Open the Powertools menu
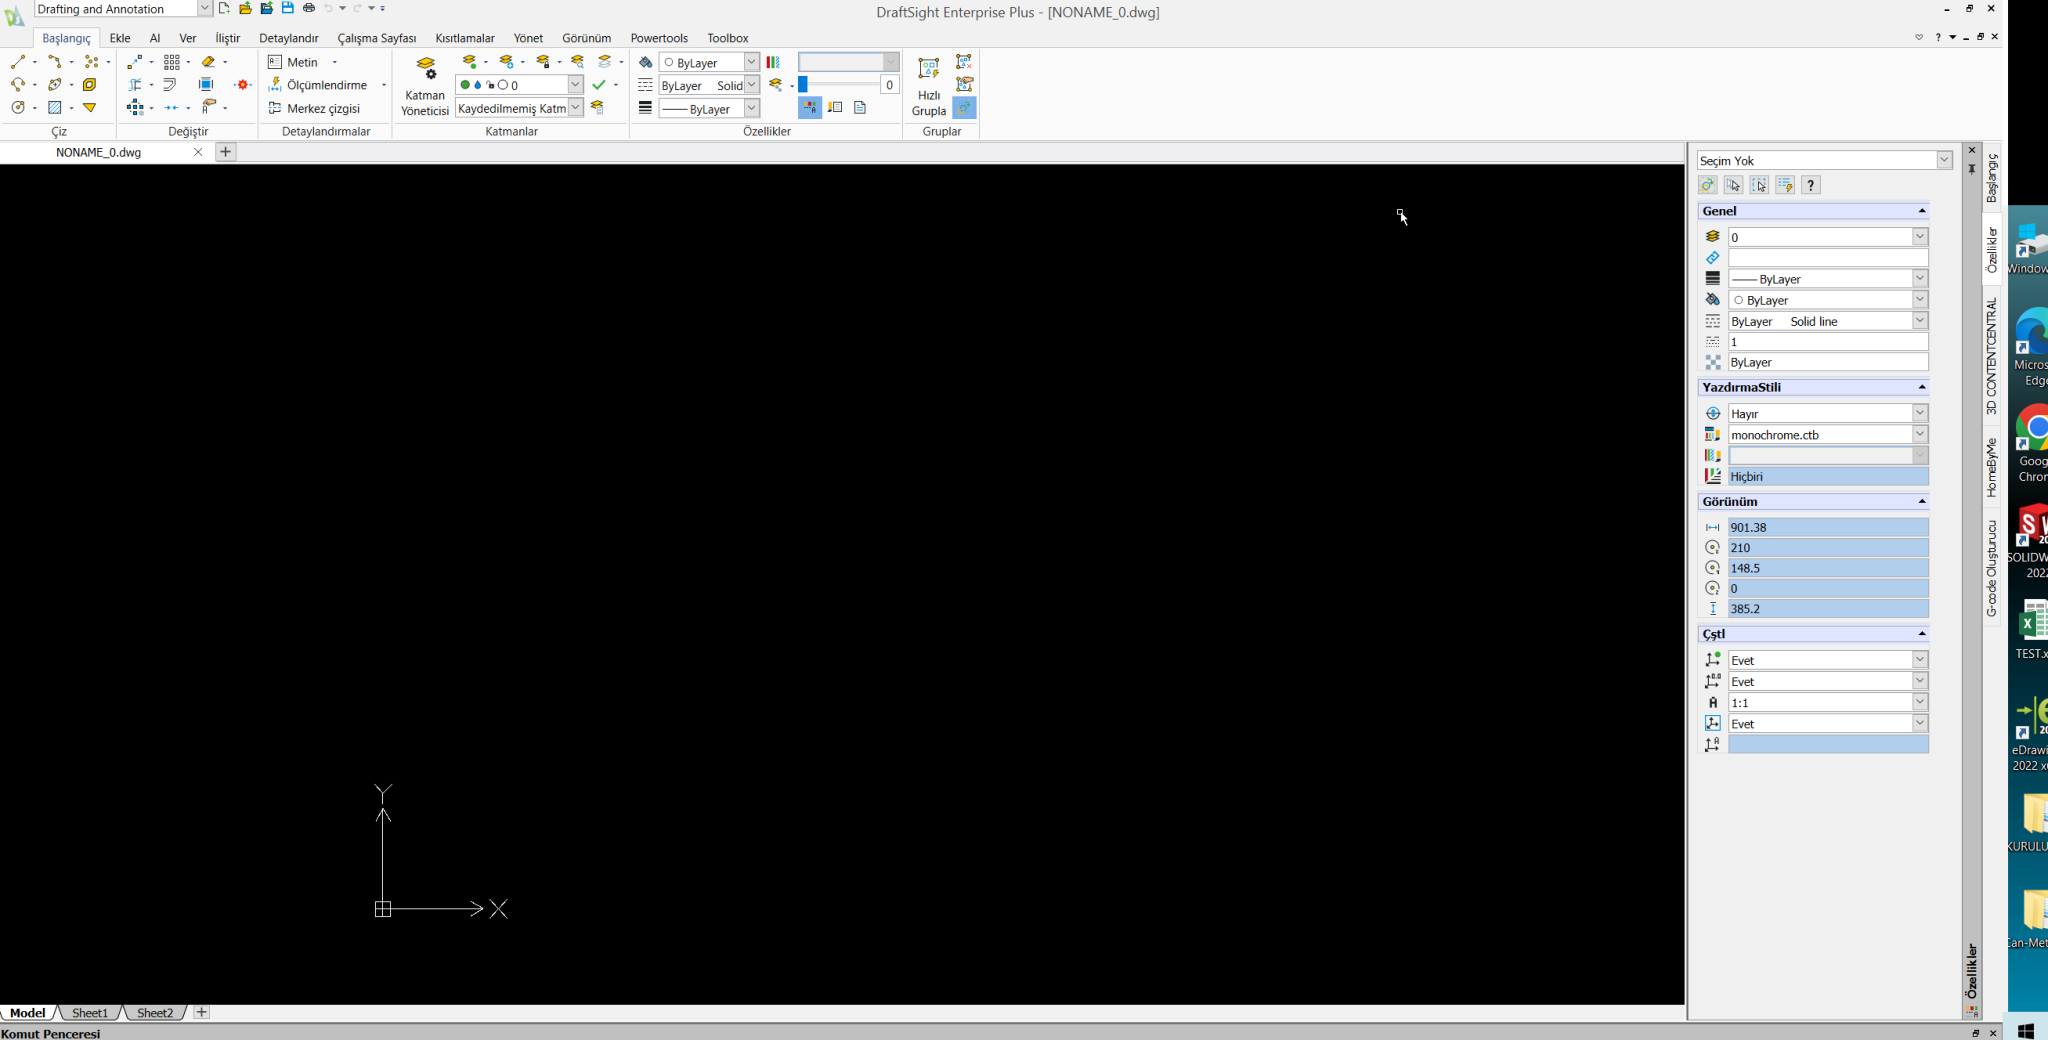This screenshot has width=2048, height=1040. coord(658,37)
